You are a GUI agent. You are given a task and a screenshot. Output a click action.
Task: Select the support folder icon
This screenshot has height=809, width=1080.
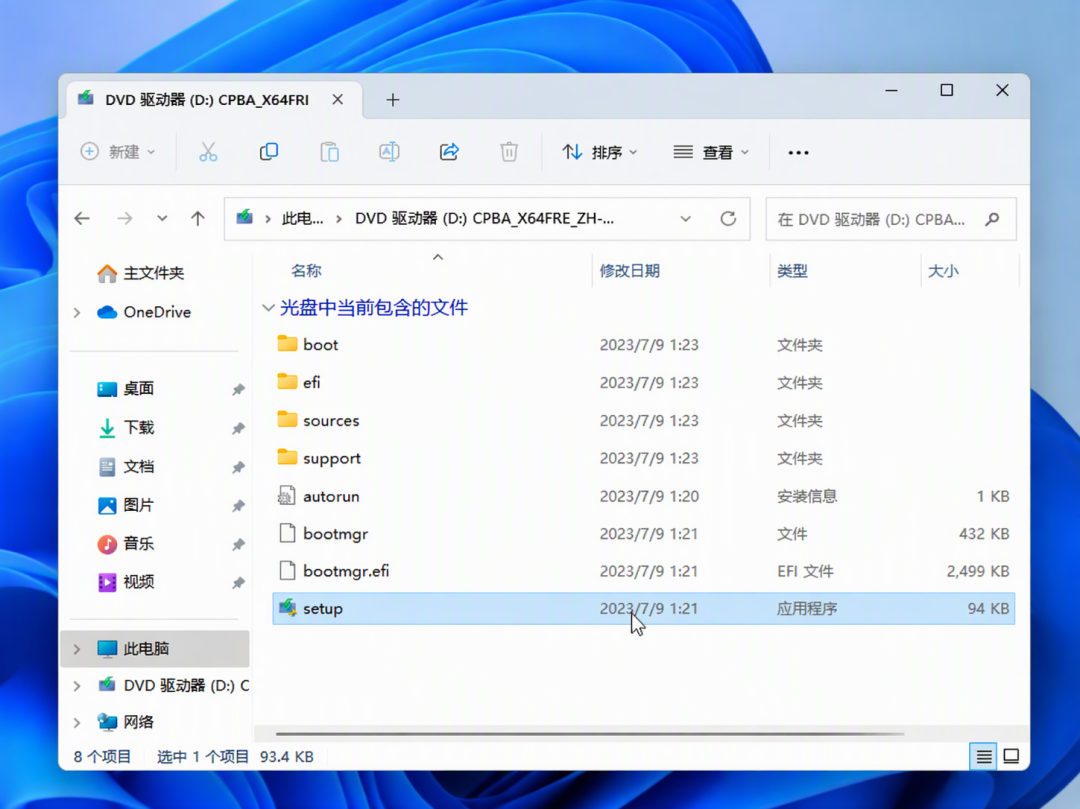[x=287, y=457]
